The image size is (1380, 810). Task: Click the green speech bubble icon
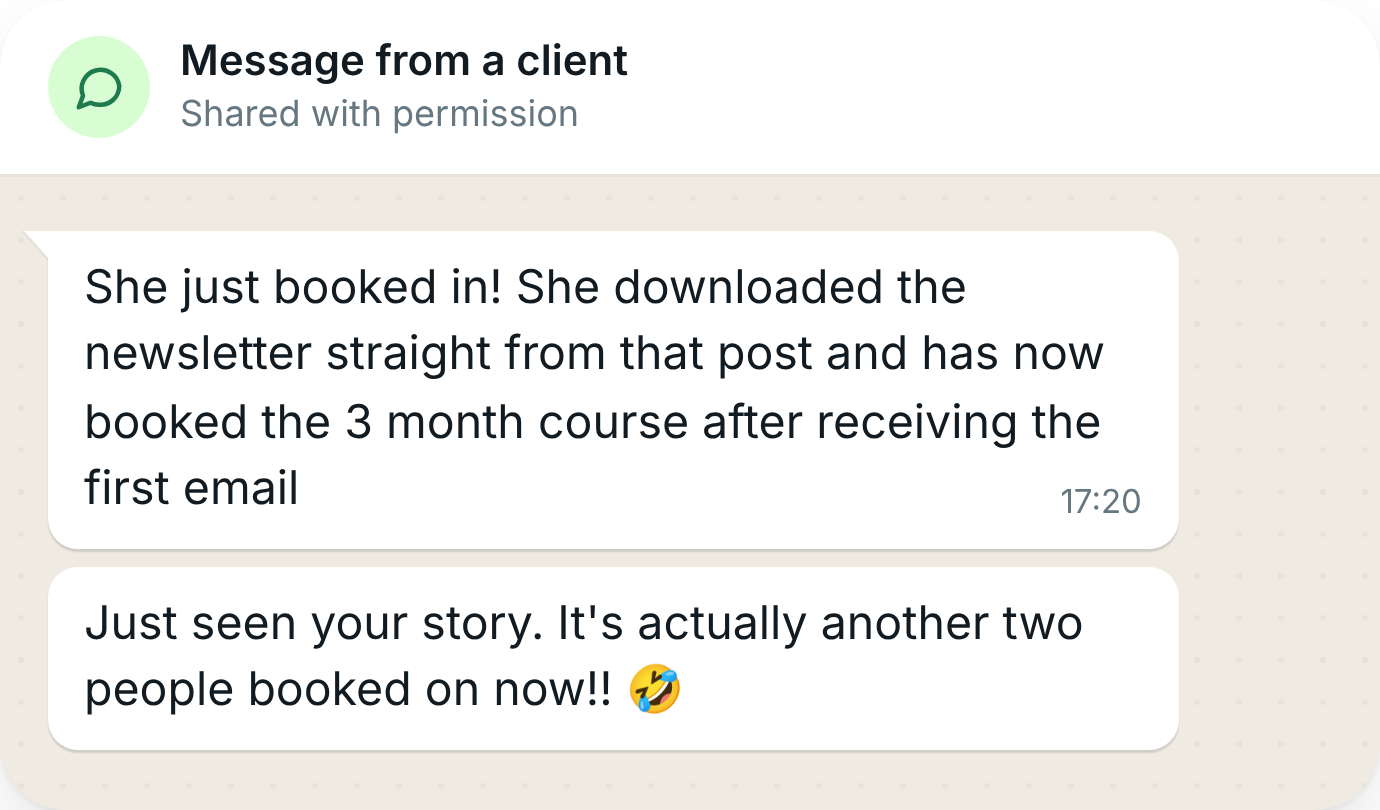[x=99, y=87]
